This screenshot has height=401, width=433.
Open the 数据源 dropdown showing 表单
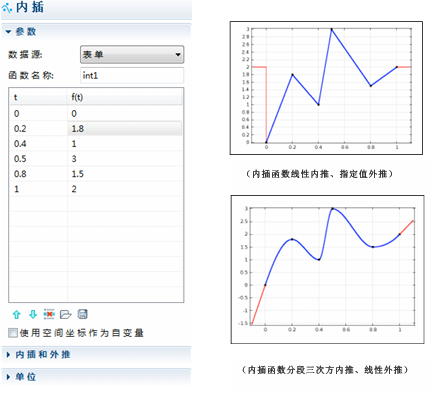click(x=132, y=55)
